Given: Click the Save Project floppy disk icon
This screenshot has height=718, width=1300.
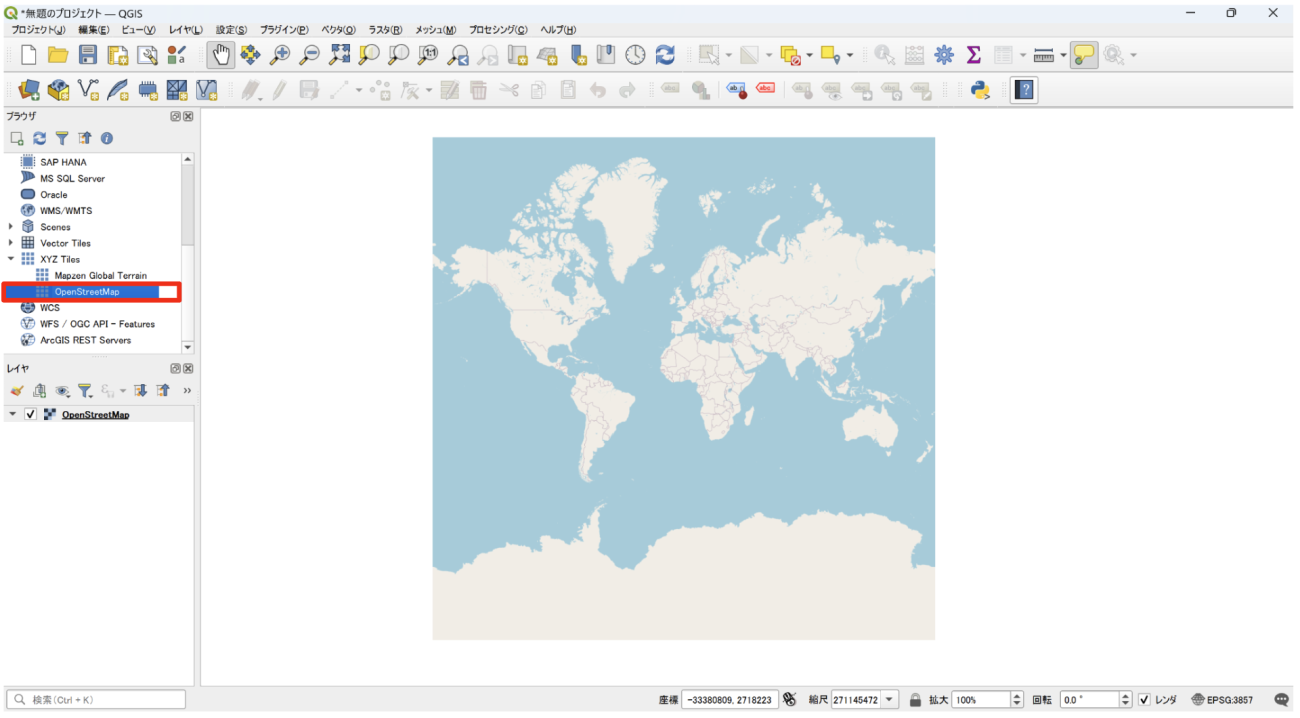Looking at the screenshot, I should (x=88, y=56).
